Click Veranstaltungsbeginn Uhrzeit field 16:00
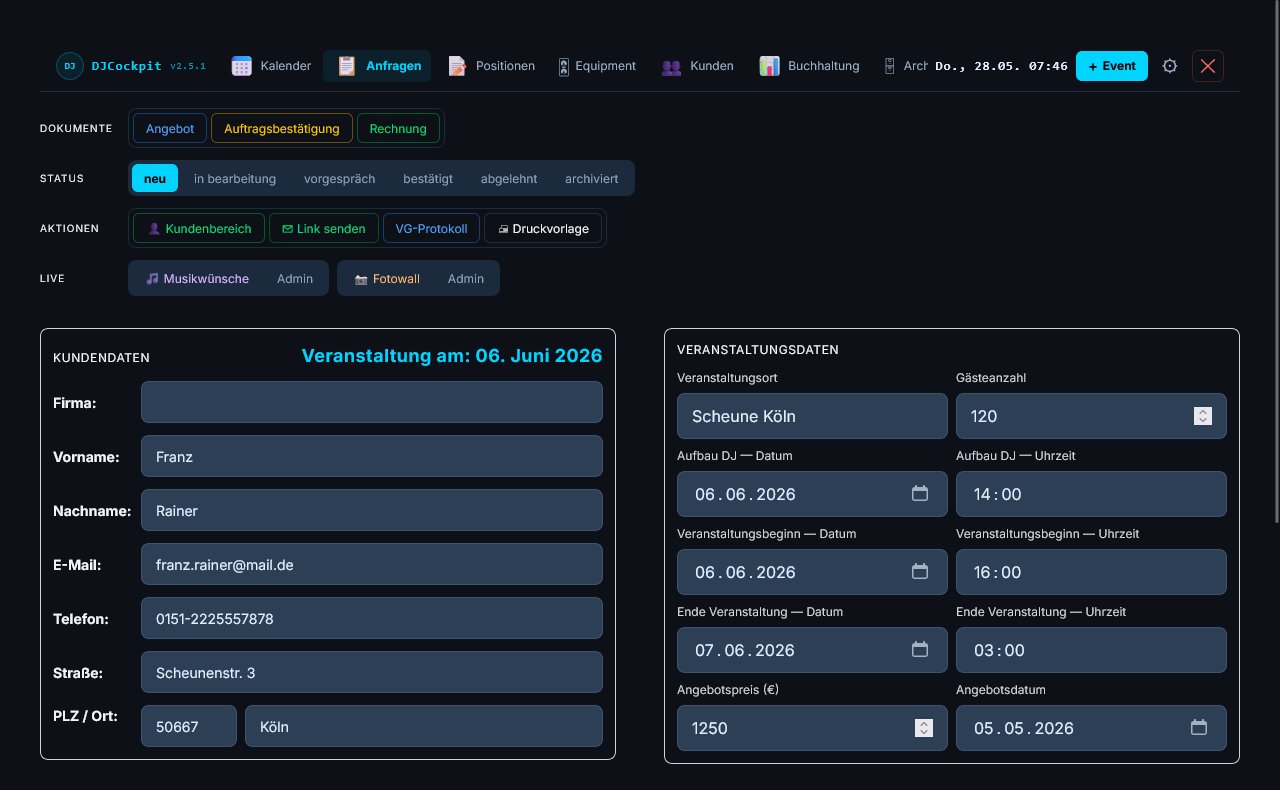This screenshot has width=1280, height=790. (x=1091, y=572)
